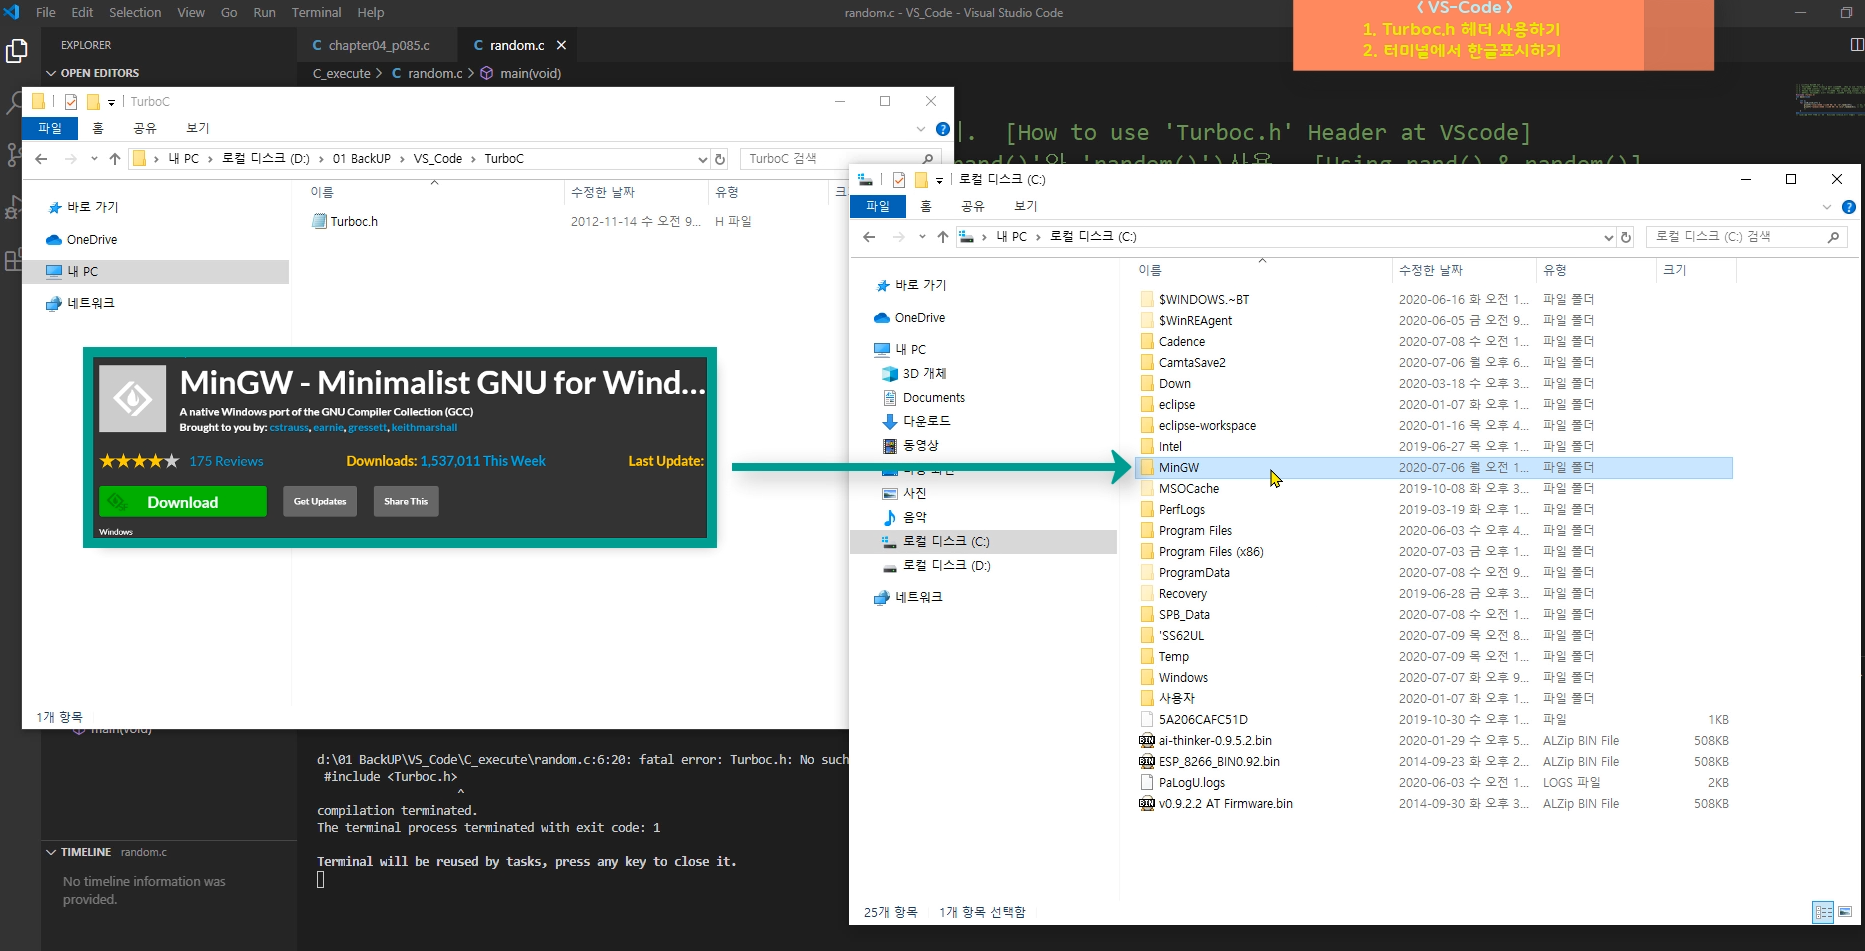Open the 175 Reviews link
This screenshot has width=1865, height=951.
(x=226, y=461)
